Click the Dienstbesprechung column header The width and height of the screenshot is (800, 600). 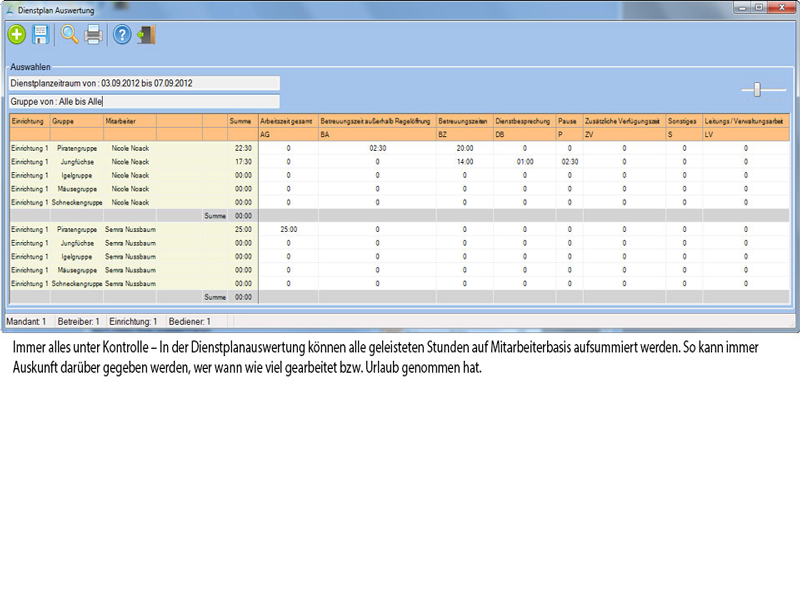(x=524, y=120)
